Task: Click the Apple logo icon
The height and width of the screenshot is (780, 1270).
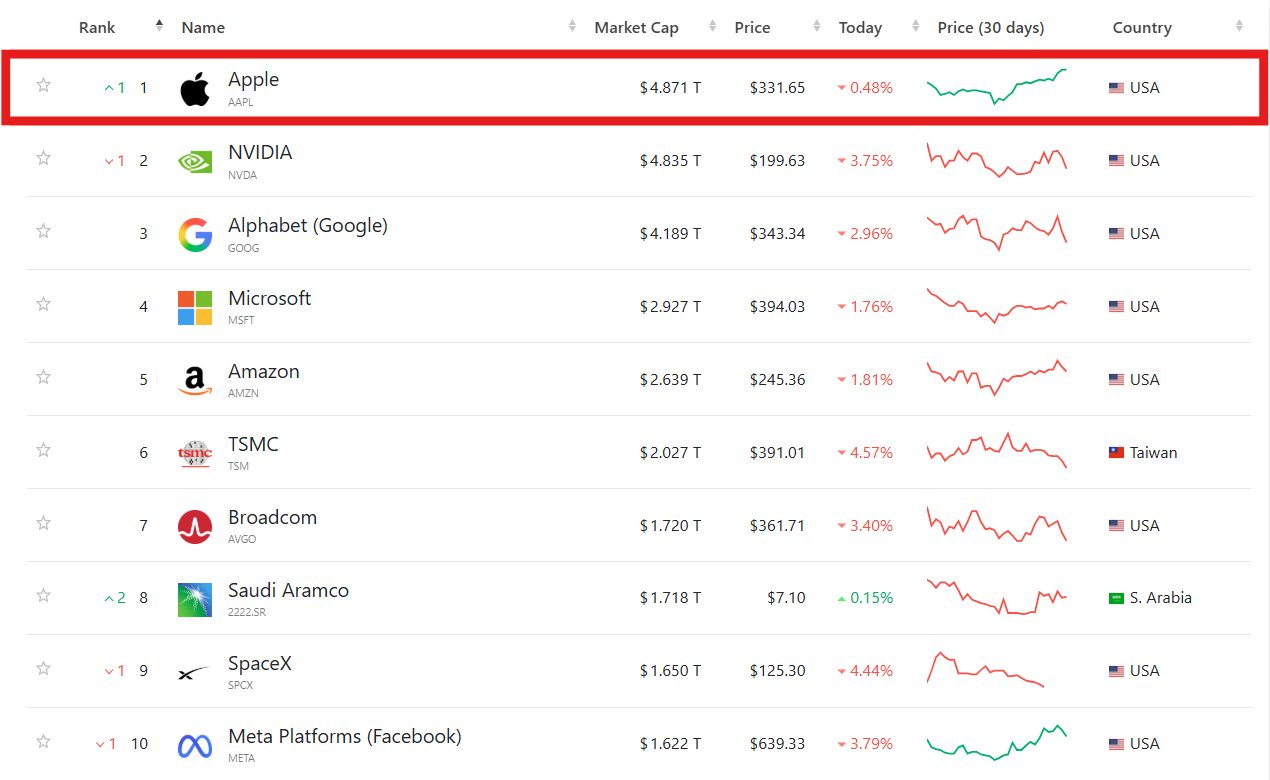Action: pos(195,88)
